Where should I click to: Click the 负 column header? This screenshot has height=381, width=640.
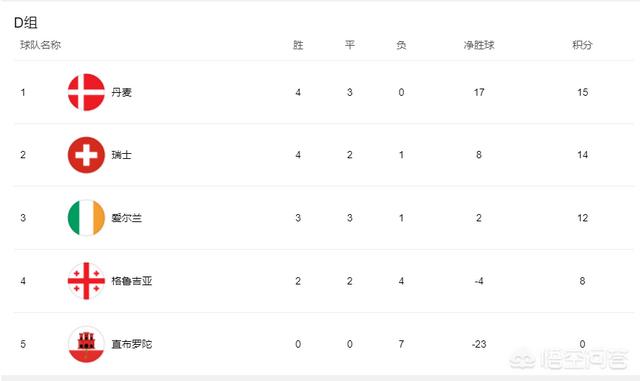click(401, 45)
